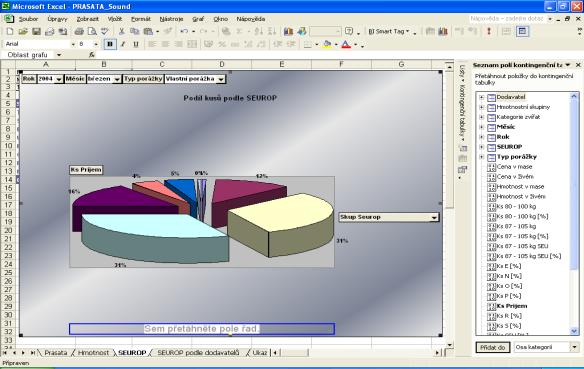
Task: Open the font color picker
Action: pyautogui.click(x=356, y=45)
